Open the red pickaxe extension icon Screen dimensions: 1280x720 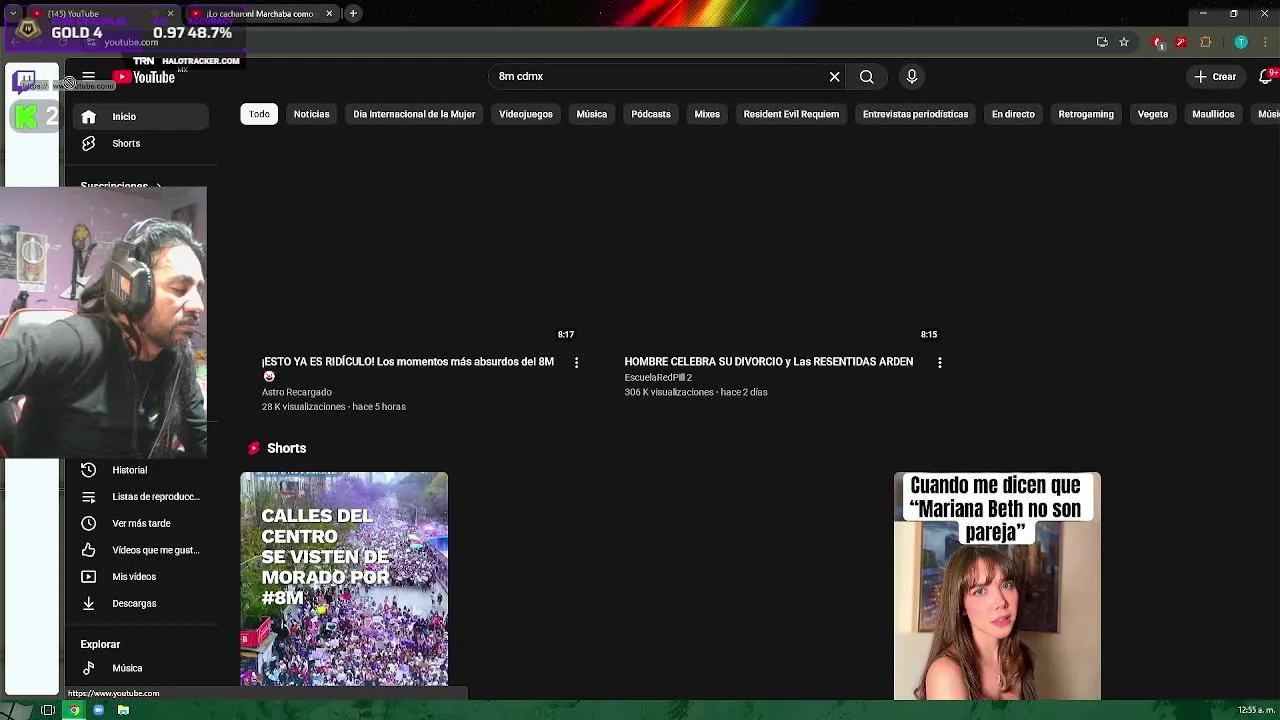1181,42
